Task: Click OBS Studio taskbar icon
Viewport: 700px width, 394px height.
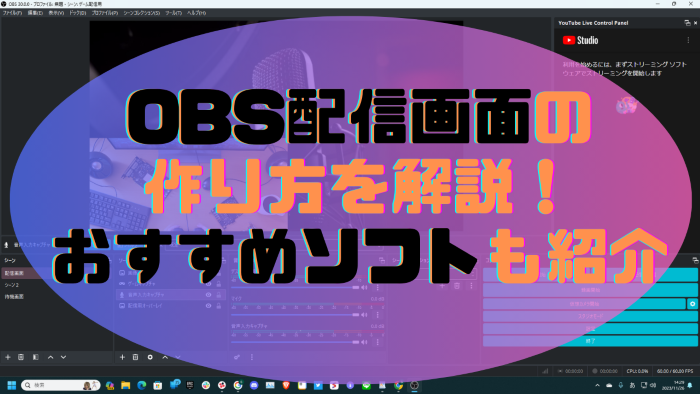Action: pos(414,386)
